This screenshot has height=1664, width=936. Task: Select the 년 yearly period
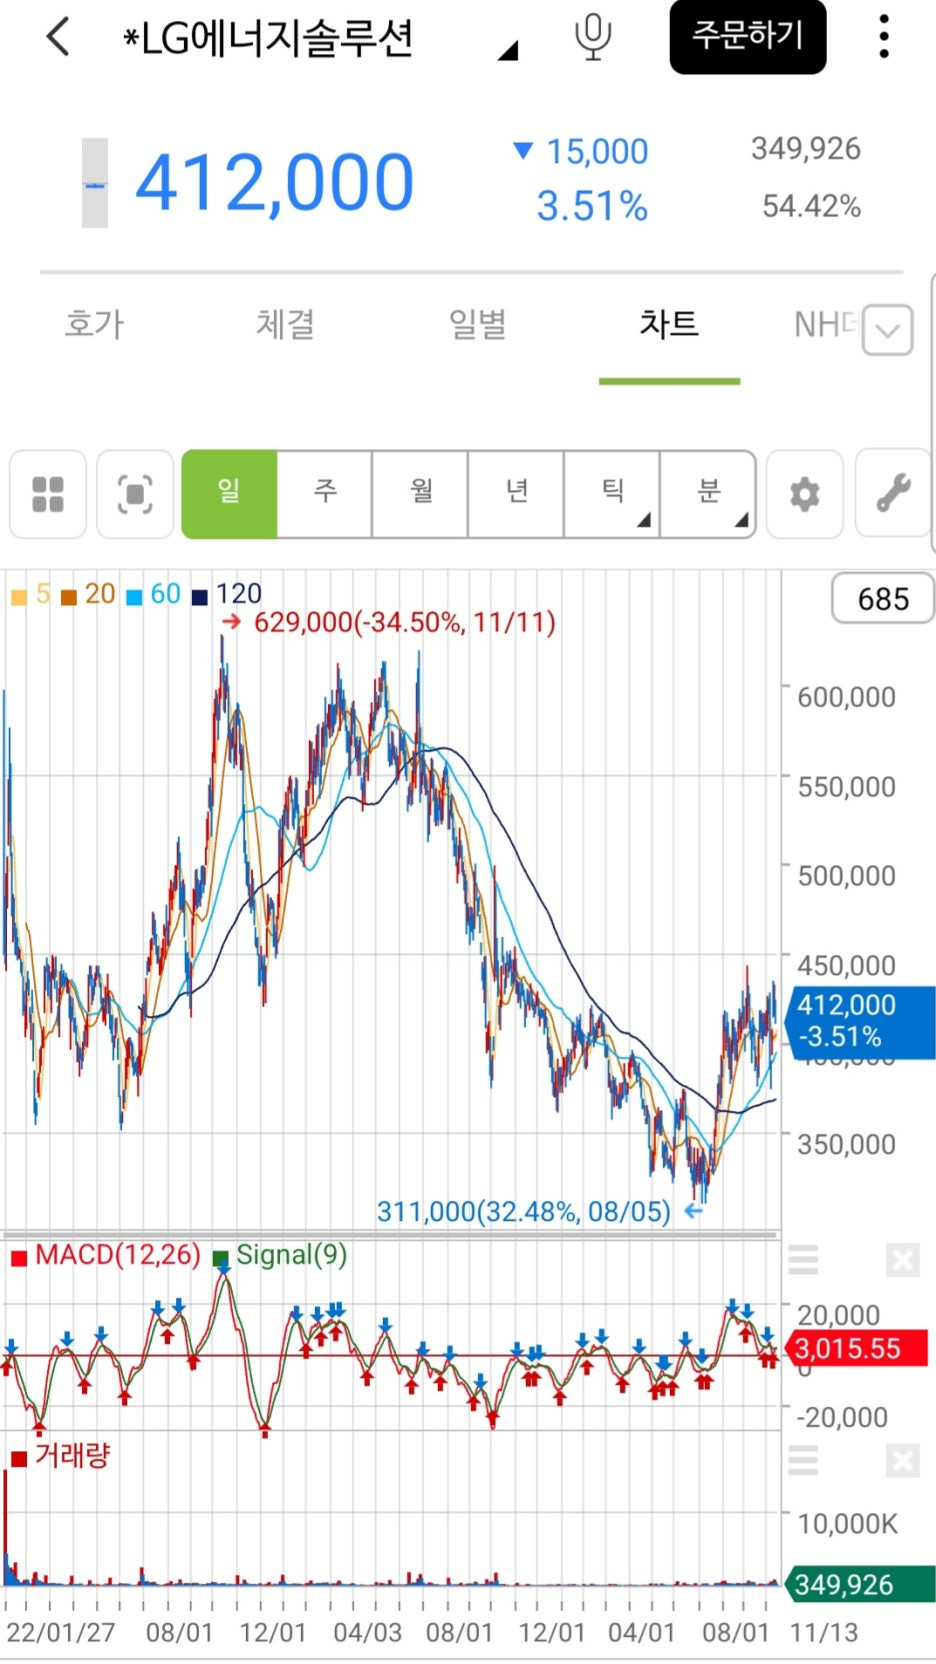point(516,494)
